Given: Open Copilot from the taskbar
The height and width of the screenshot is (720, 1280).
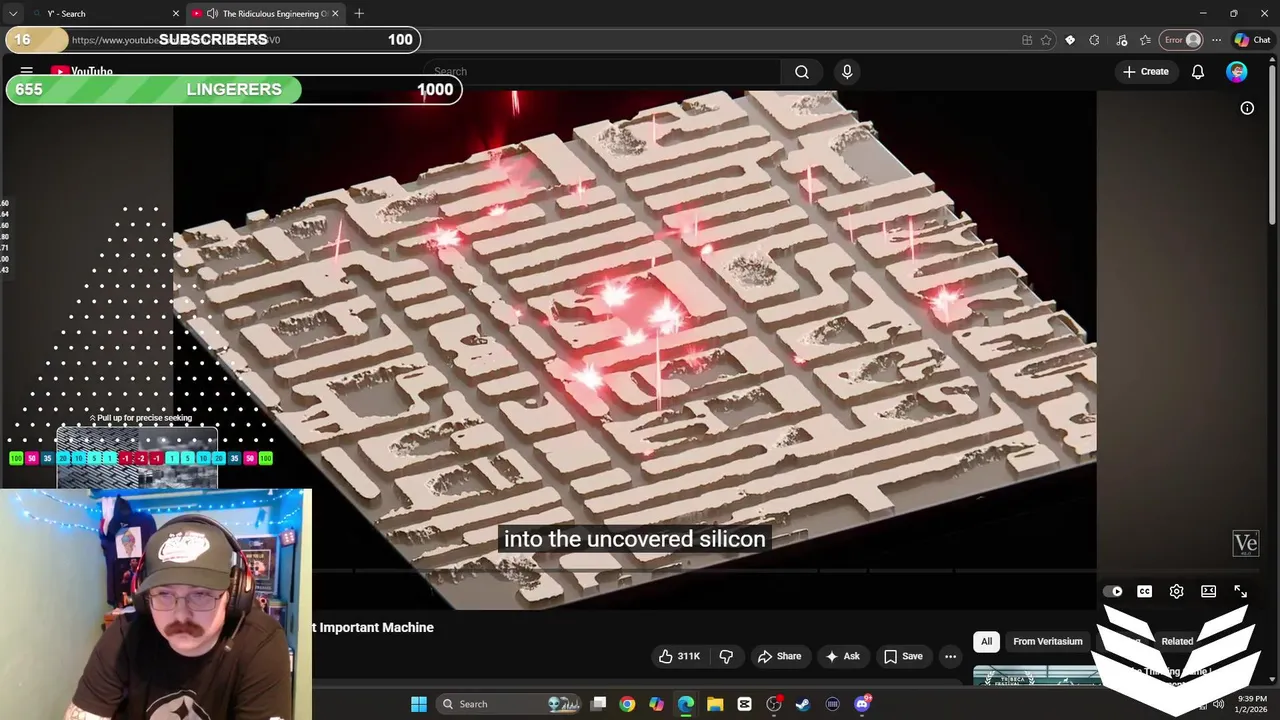Looking at the screenshot, I should tap(656, 704).
